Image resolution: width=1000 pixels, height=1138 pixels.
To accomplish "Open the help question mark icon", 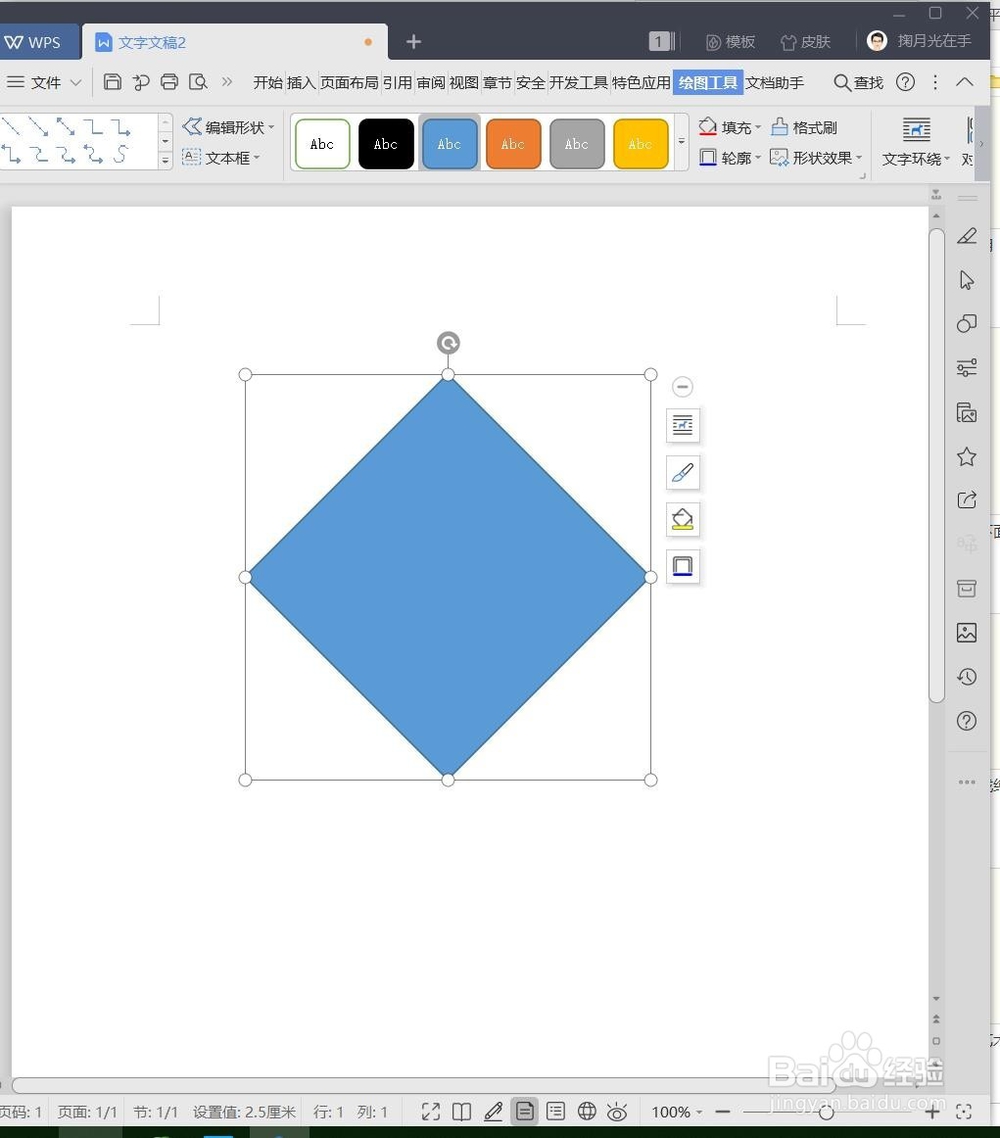I will point(905,82).
